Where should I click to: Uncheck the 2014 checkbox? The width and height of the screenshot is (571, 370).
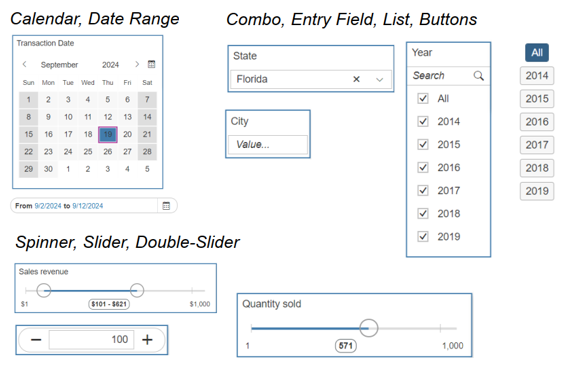423,121
